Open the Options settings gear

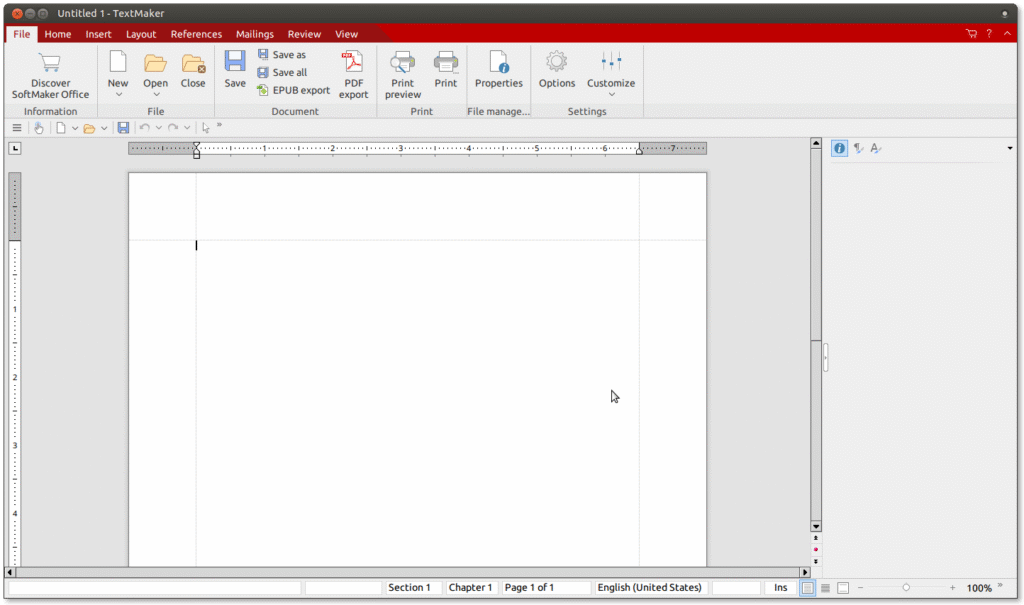[x=557, y=64]
